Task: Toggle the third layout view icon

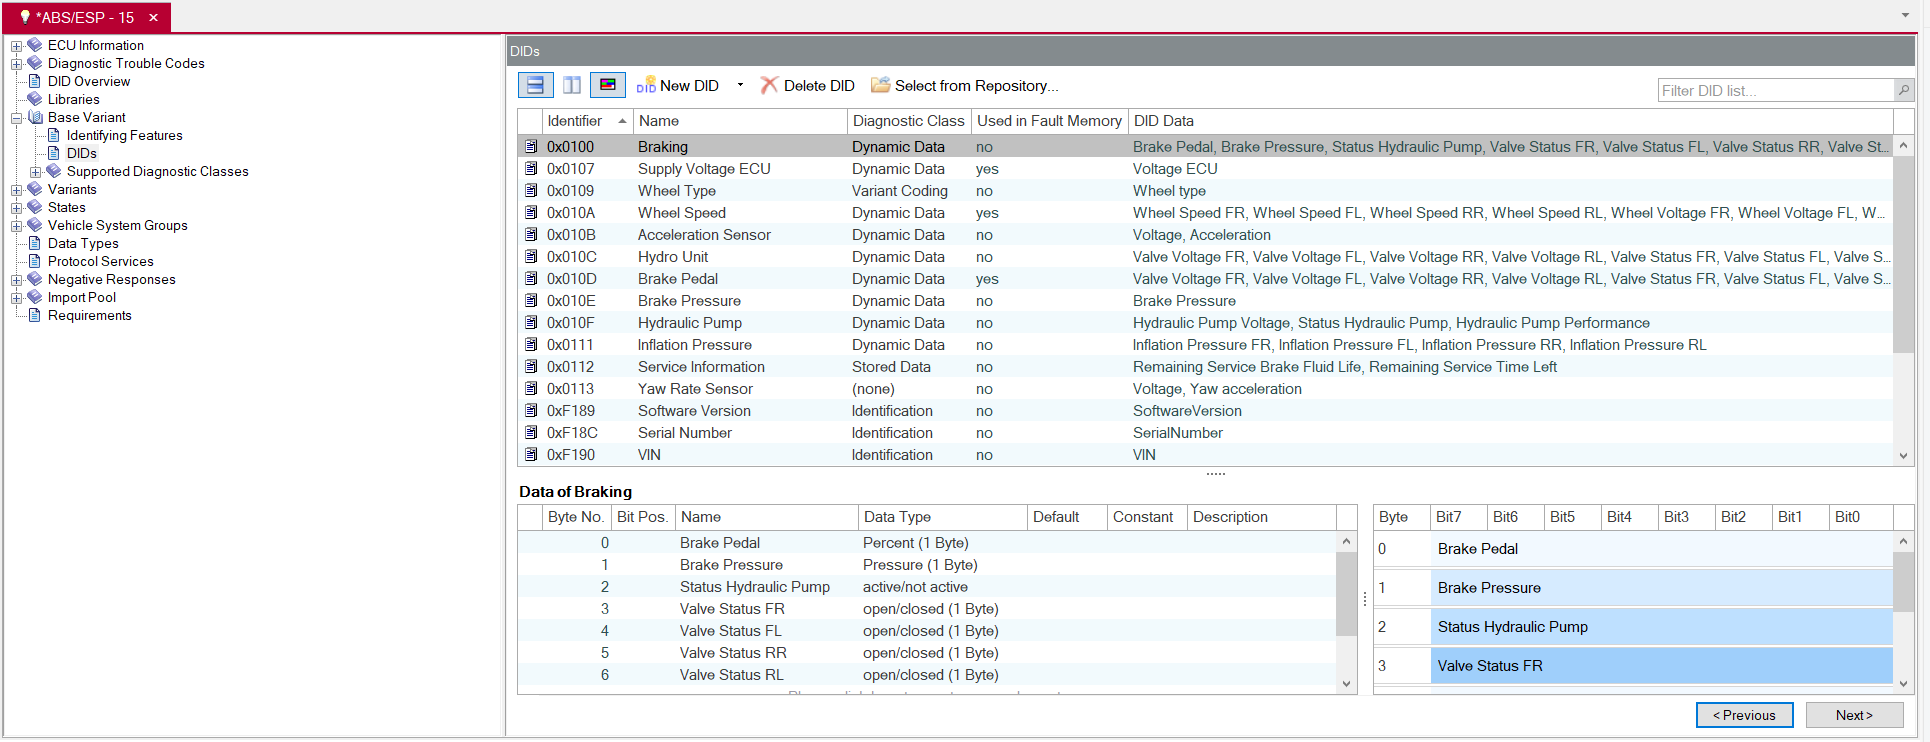Action: [607, 85]
